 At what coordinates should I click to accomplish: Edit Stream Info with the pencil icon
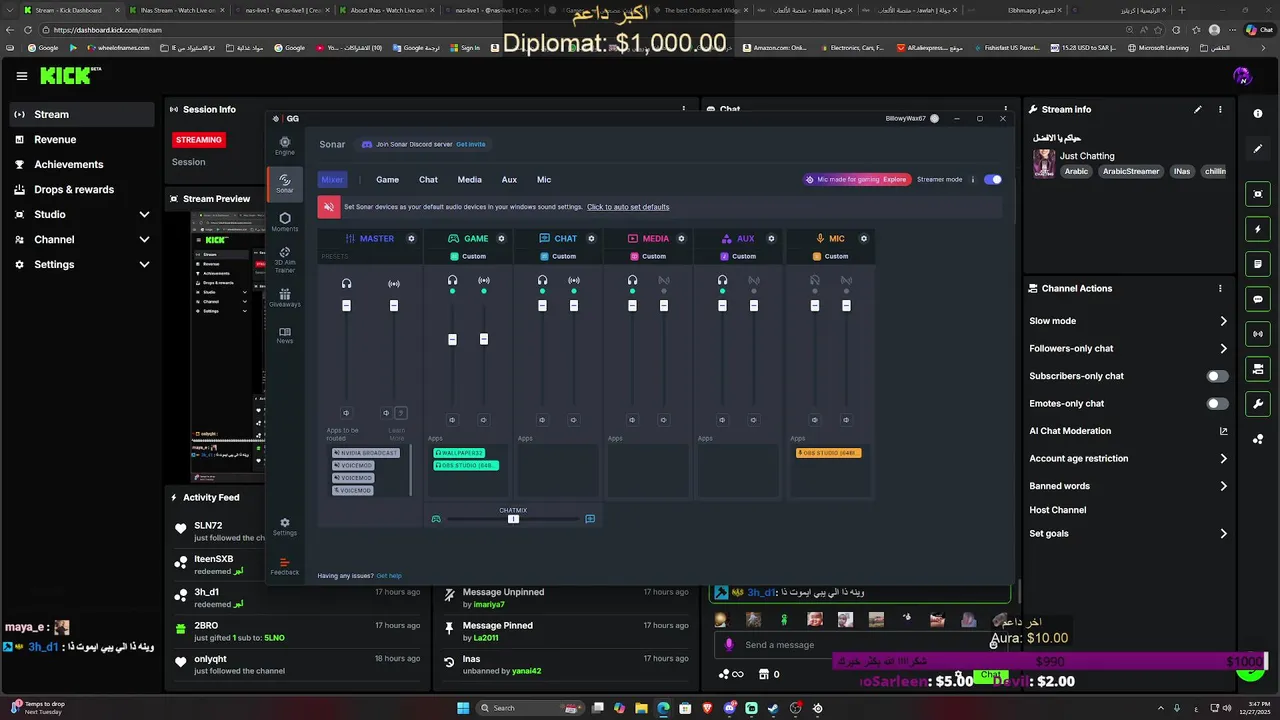click(1198, 109)
